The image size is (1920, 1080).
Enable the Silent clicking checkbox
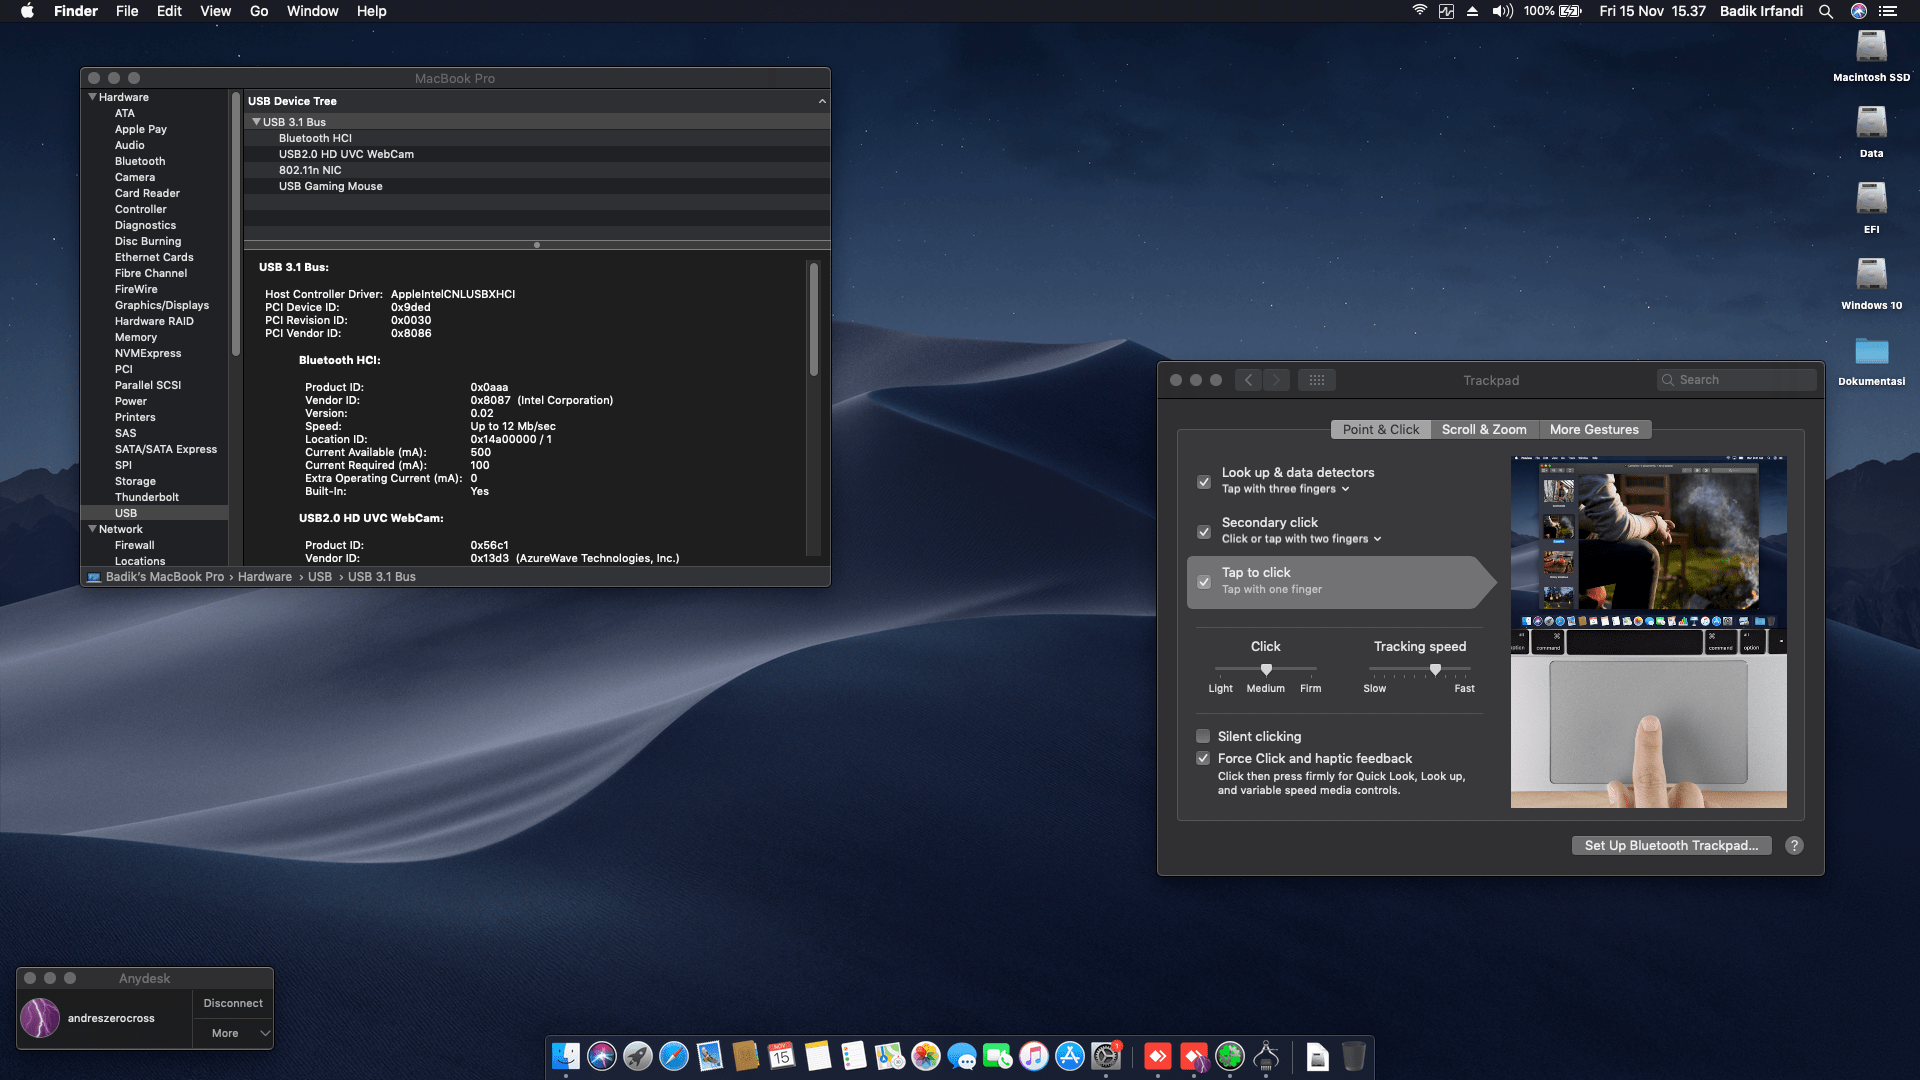tap(1203, 736)
